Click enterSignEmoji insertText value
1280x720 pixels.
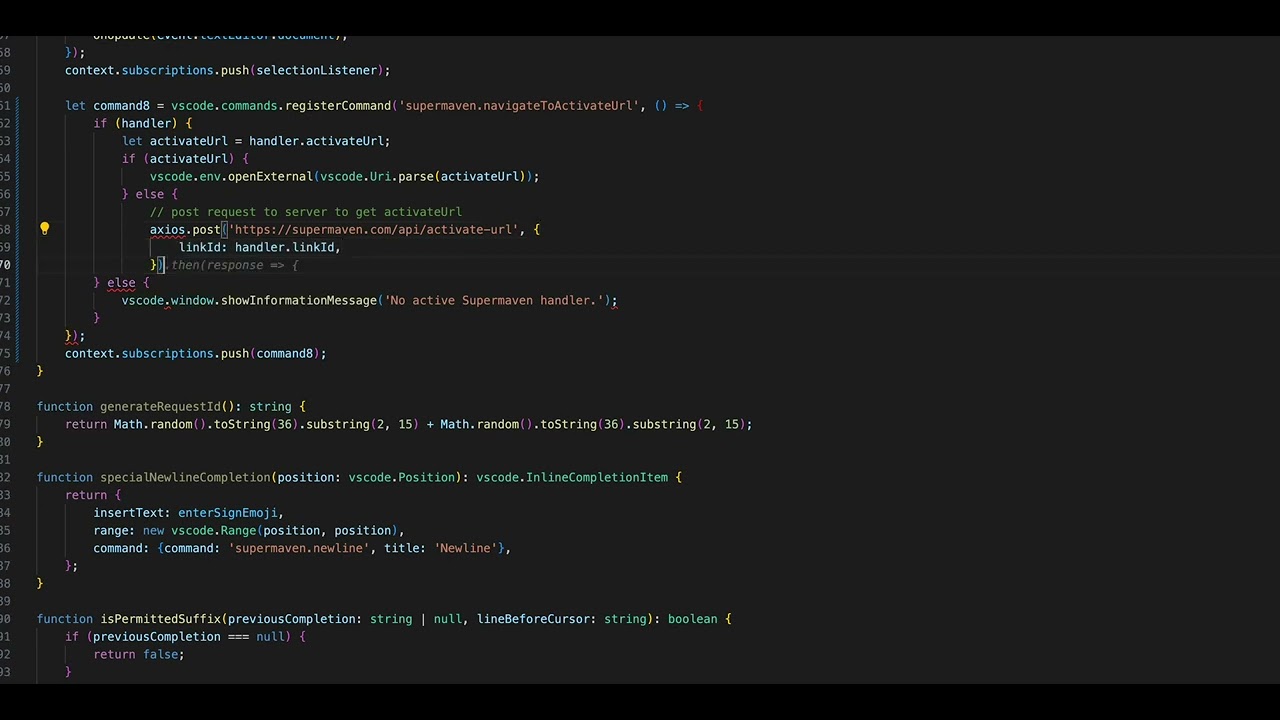tap(228, 512)
